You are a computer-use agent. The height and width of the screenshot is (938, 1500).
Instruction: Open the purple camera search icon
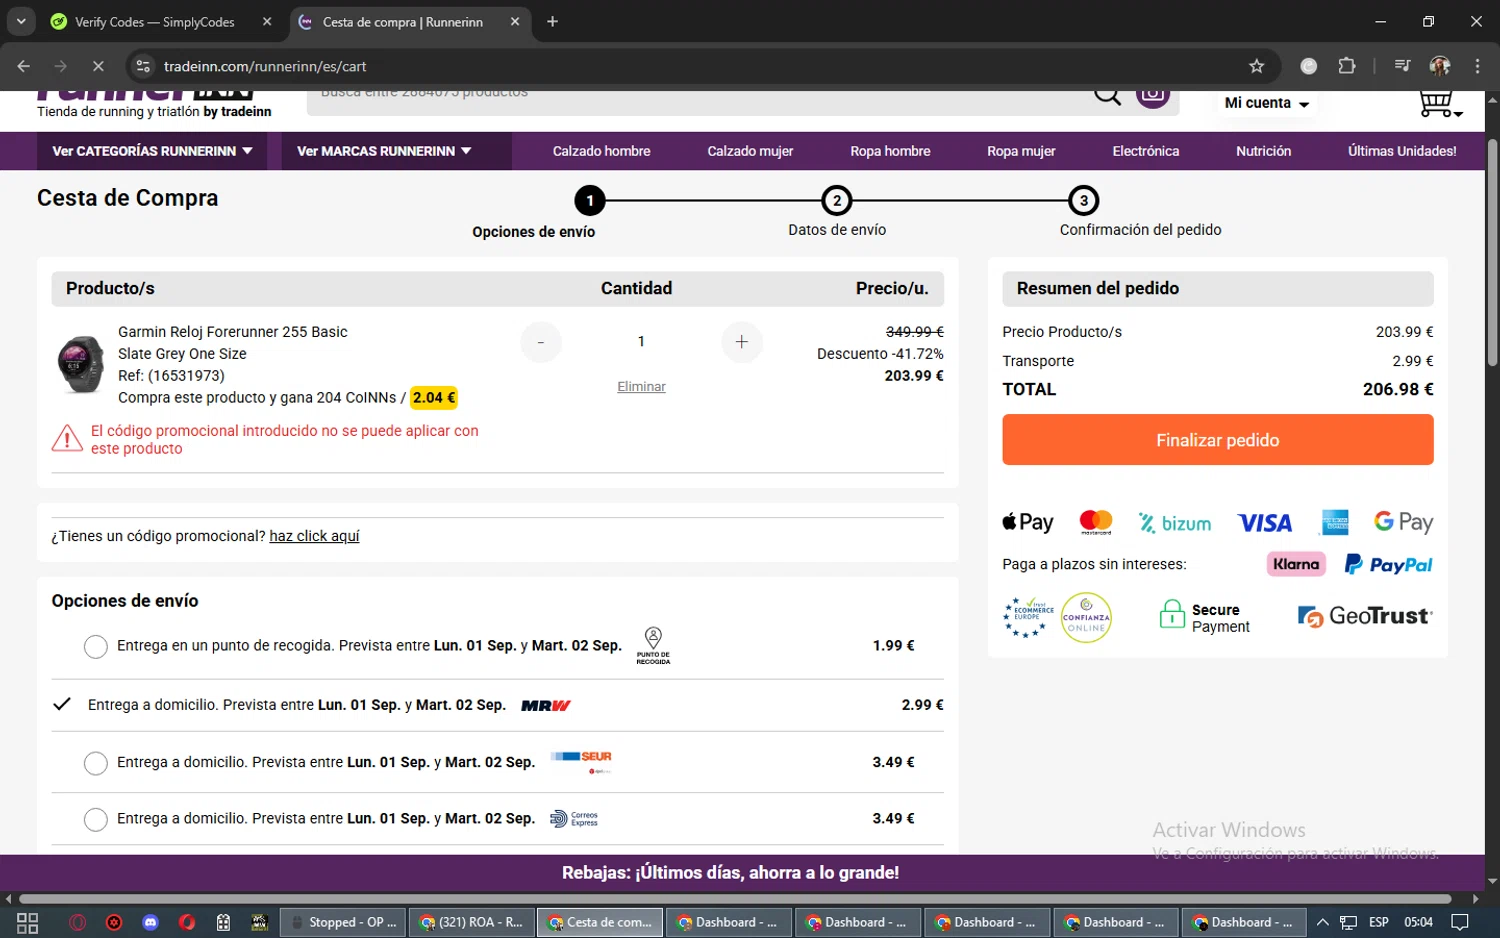[1153, 97]
